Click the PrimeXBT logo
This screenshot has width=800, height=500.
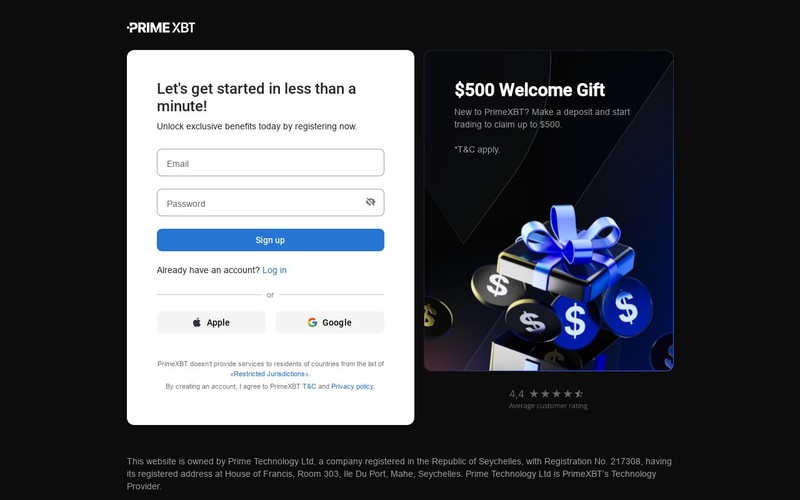tap(161, 28)
